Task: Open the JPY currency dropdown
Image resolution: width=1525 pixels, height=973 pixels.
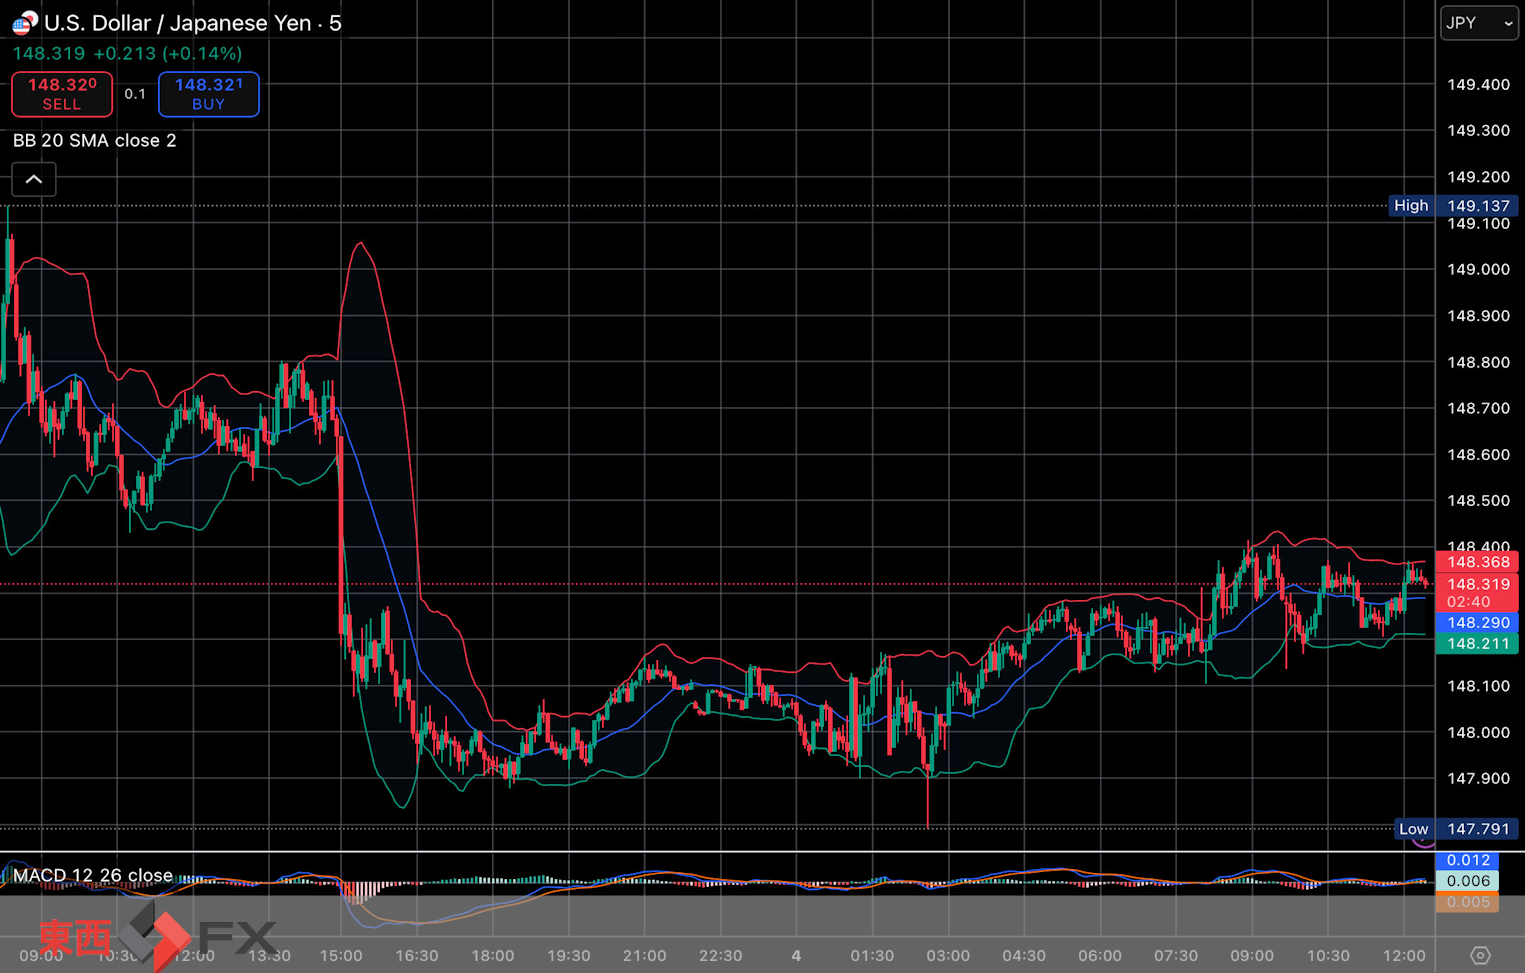Action: (x=1479, y=23)
